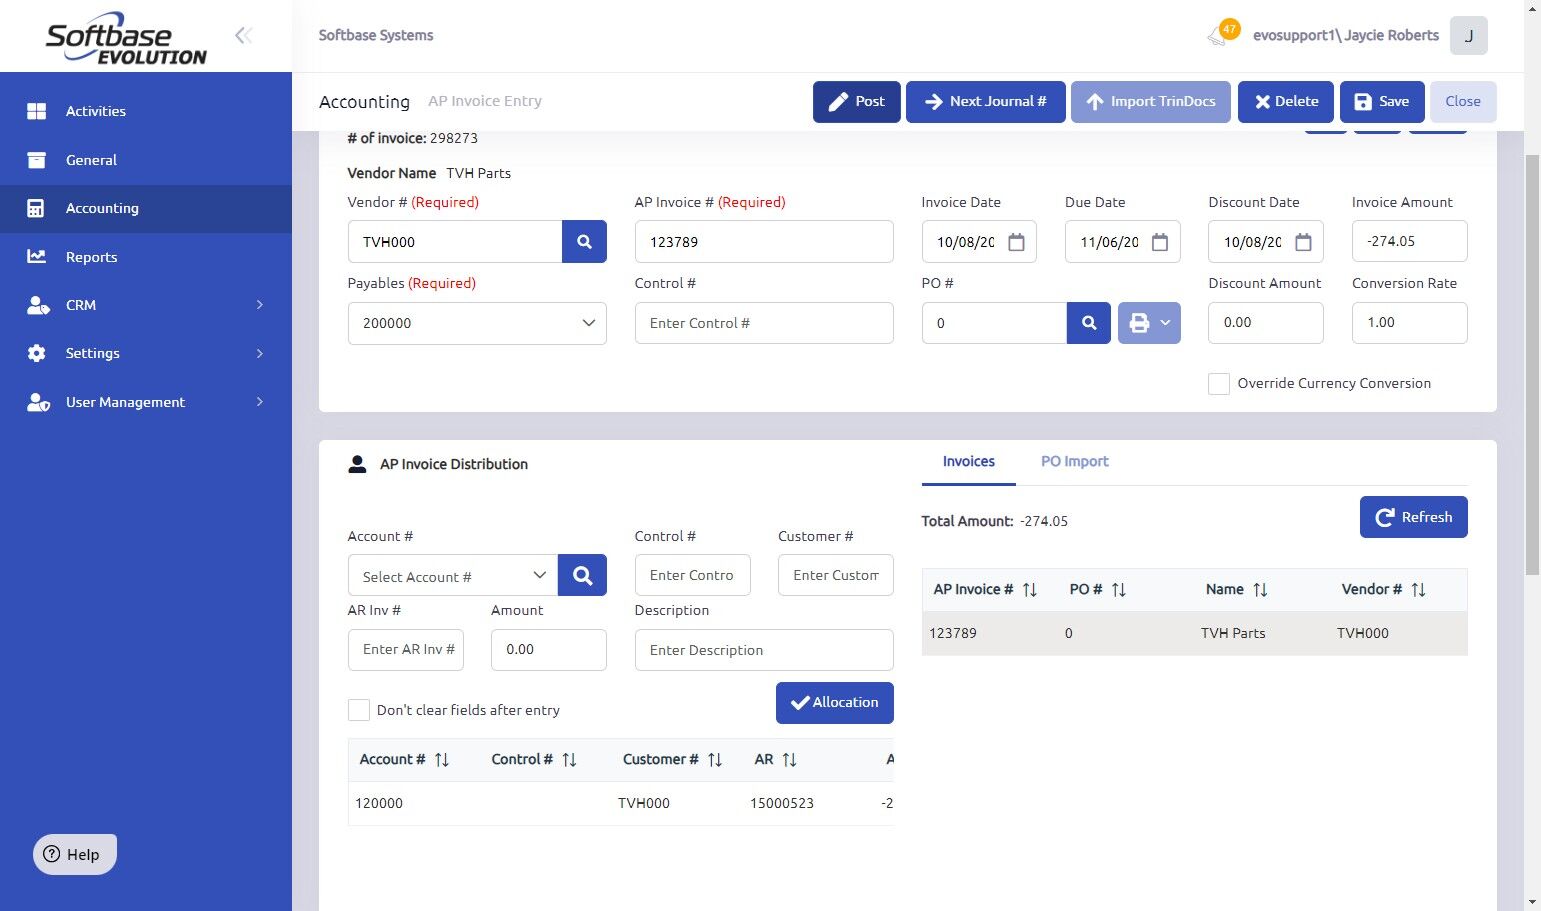Image resolution: width=1541 pixels, height=911 pixels.
Task: Click the Discount Amount field
Action: [x=1266, y=323]
